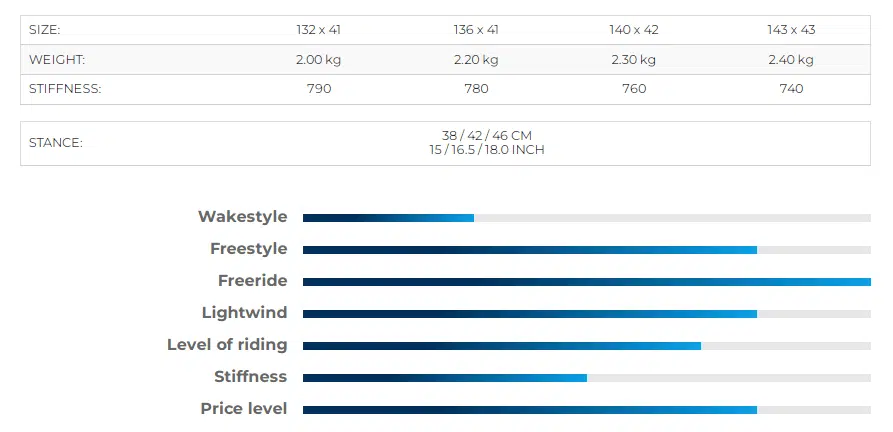Select the 132 x 41 size cell
Image resolution: width=893 pixels, height=432 pixels.
tap(318, 30)
